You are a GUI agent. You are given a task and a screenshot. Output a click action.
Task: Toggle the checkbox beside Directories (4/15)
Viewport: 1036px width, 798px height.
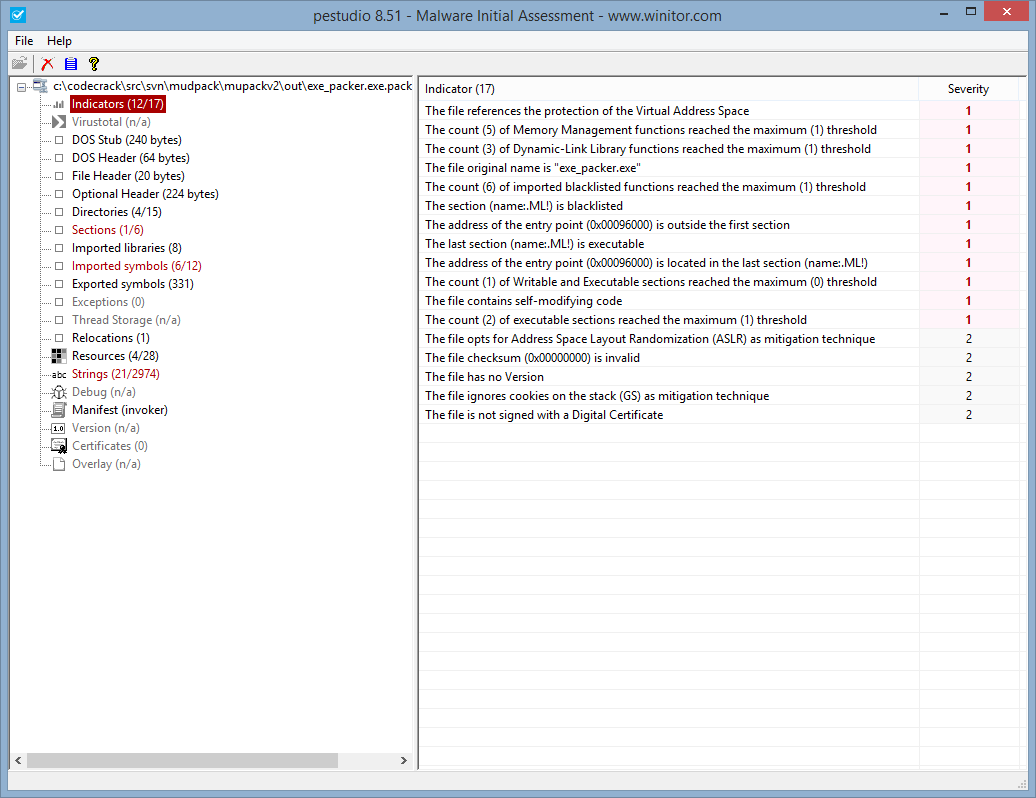[59, 212]
